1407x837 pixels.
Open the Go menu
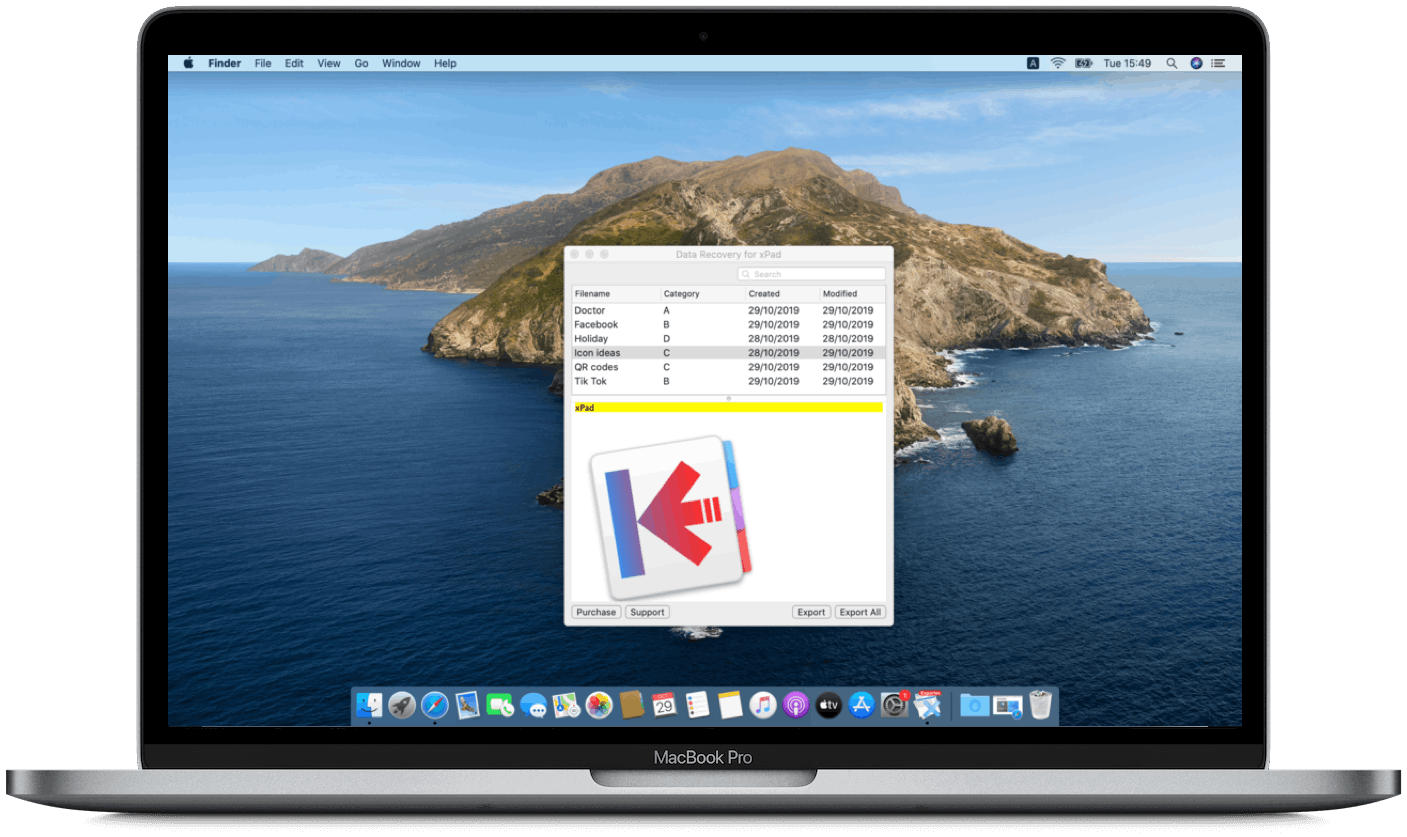click(x=361, y=63)
